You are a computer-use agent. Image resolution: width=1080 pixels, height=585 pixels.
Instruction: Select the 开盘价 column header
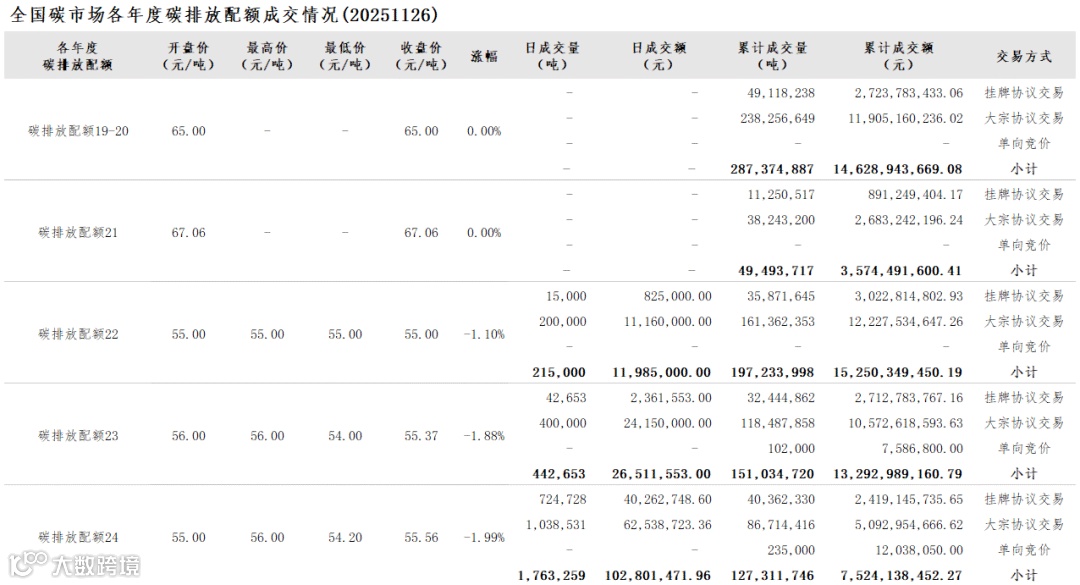pyautogui.click(x=188, y=56)
